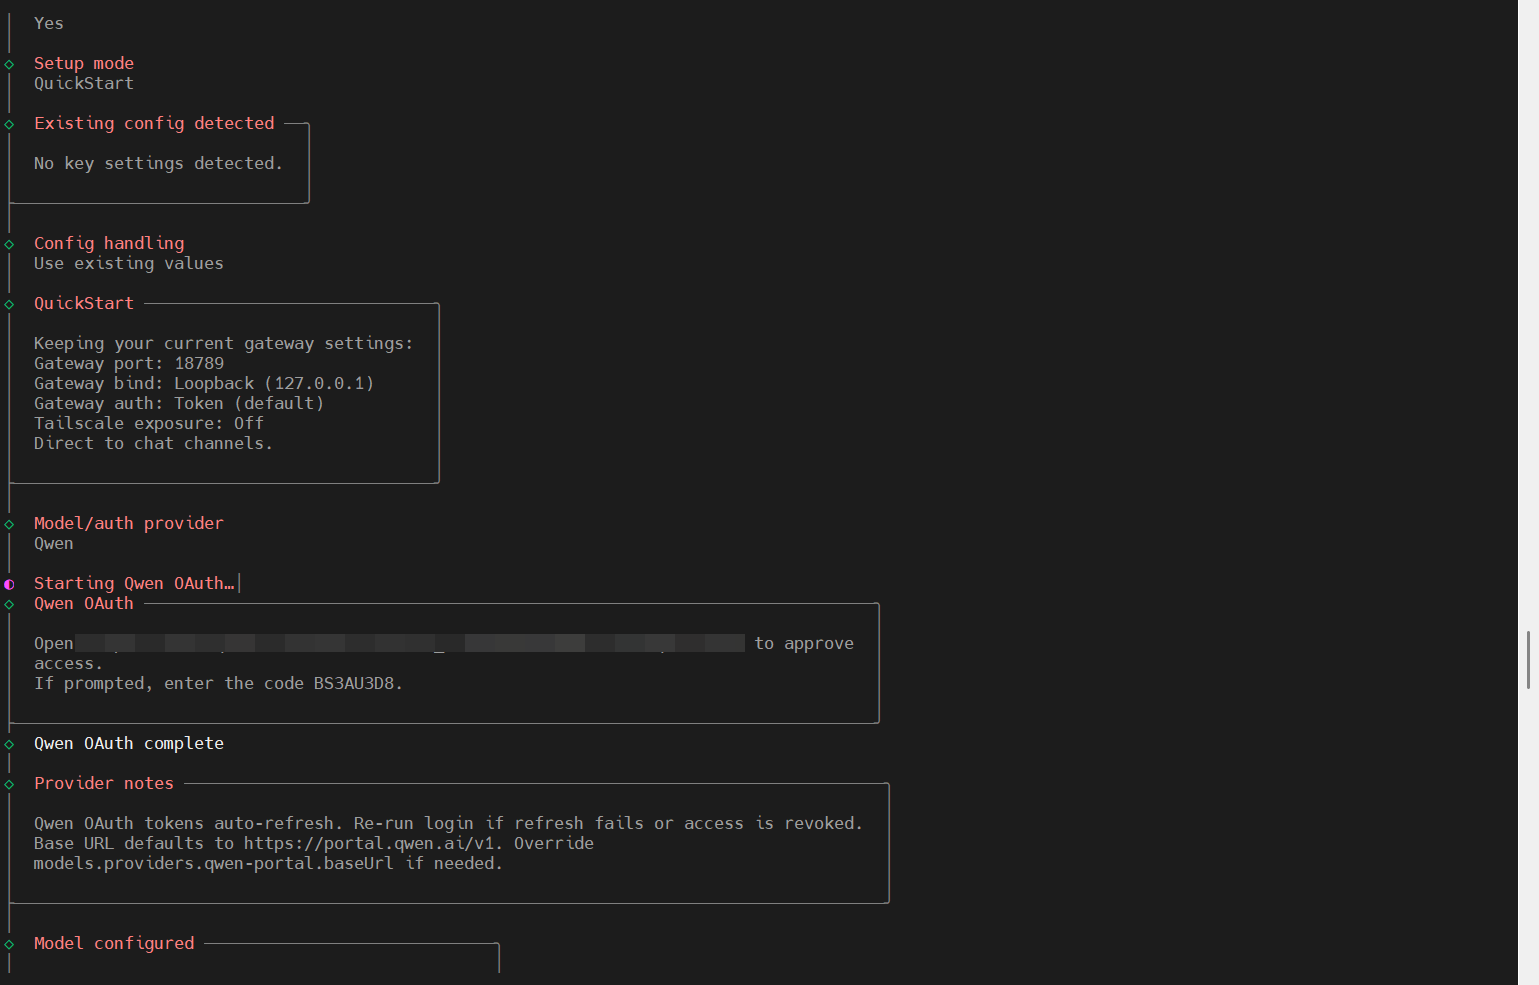
Task: Click the https://portal.qwen.ai/v1 URL
Action: (x=369, y=843)
